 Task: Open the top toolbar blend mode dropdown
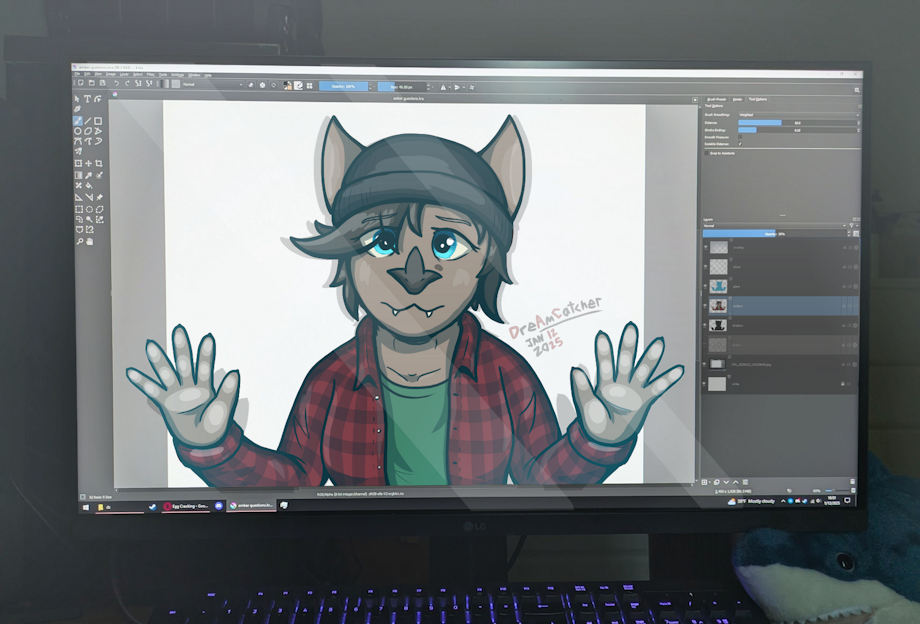pyautogui.click(x=212, y=84)
